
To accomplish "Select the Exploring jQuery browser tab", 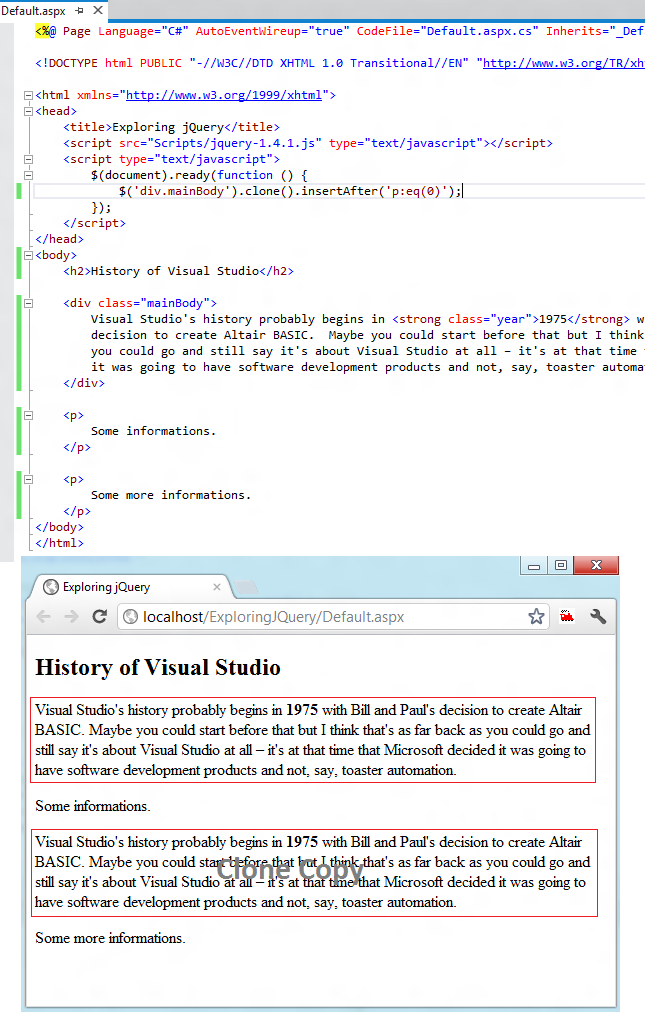I will click(130, 586).
